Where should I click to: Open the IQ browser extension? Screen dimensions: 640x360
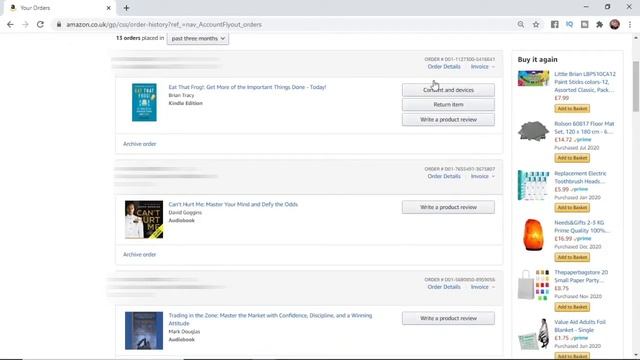(x=569, y=24)
